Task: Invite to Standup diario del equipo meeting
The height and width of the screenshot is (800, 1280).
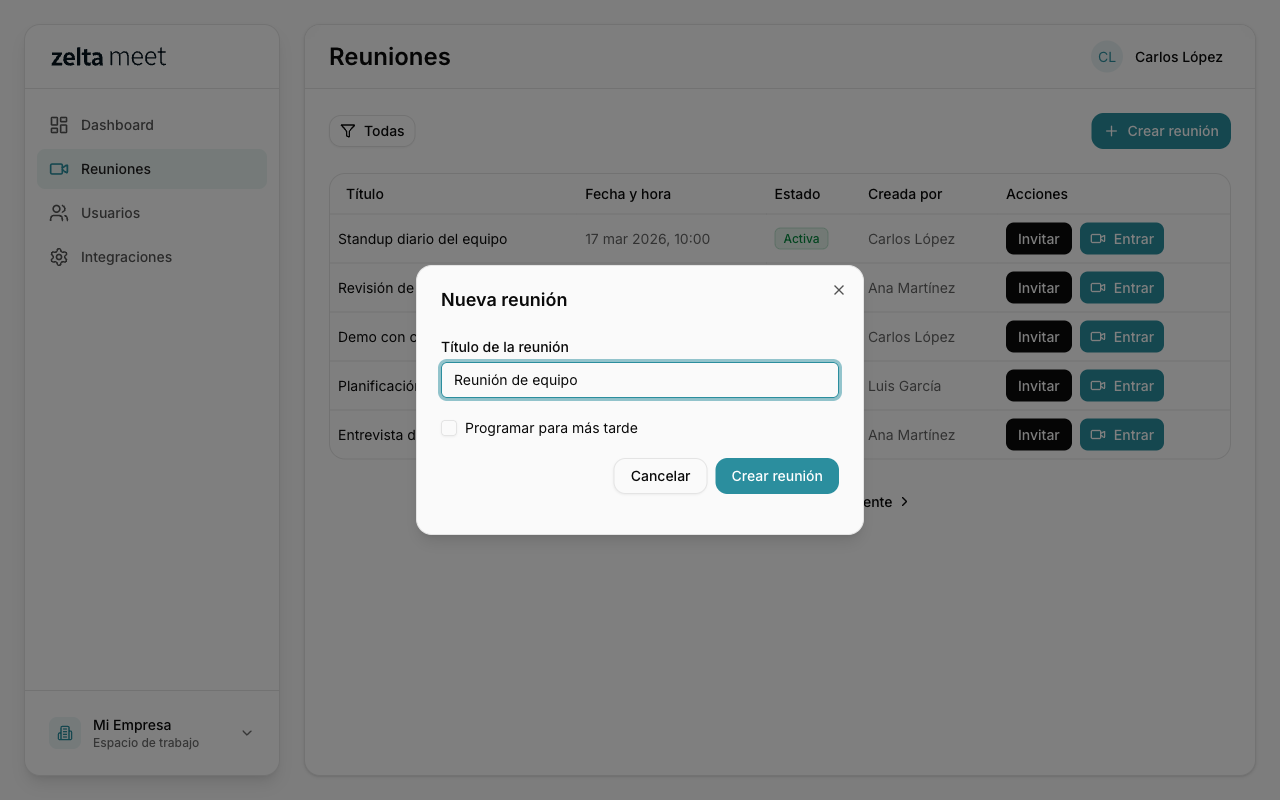Action: pyautogui.click(x=1038, y=239)
